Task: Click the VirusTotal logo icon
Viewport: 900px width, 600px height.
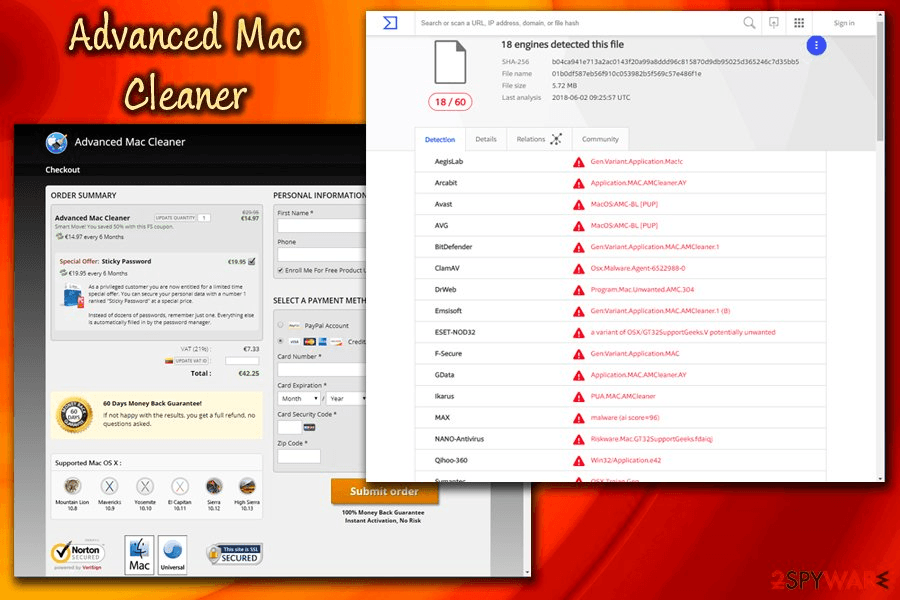Action: (x=390, y=22)
